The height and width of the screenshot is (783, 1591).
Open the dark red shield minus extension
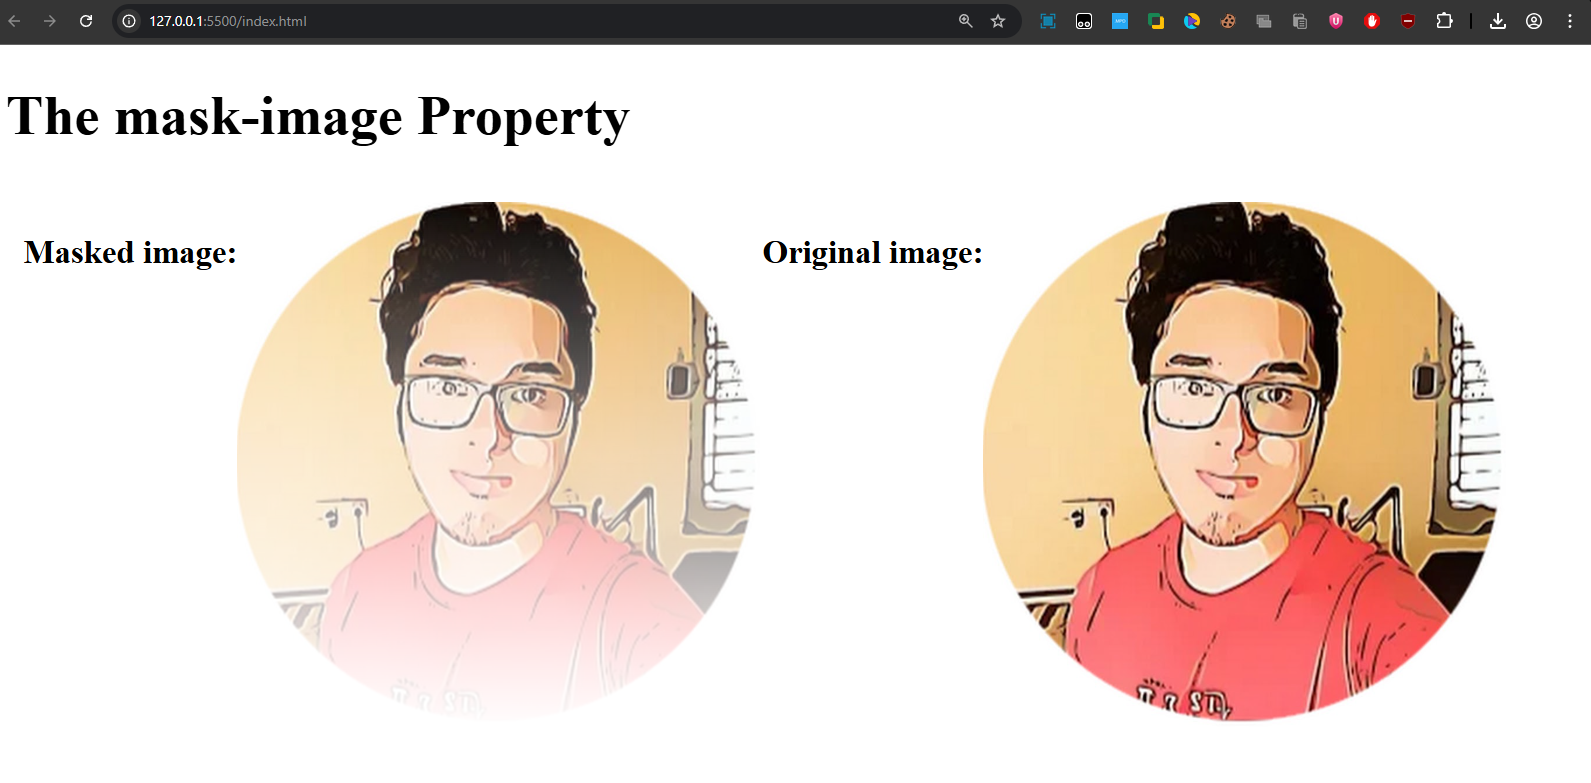point(1408,21)
